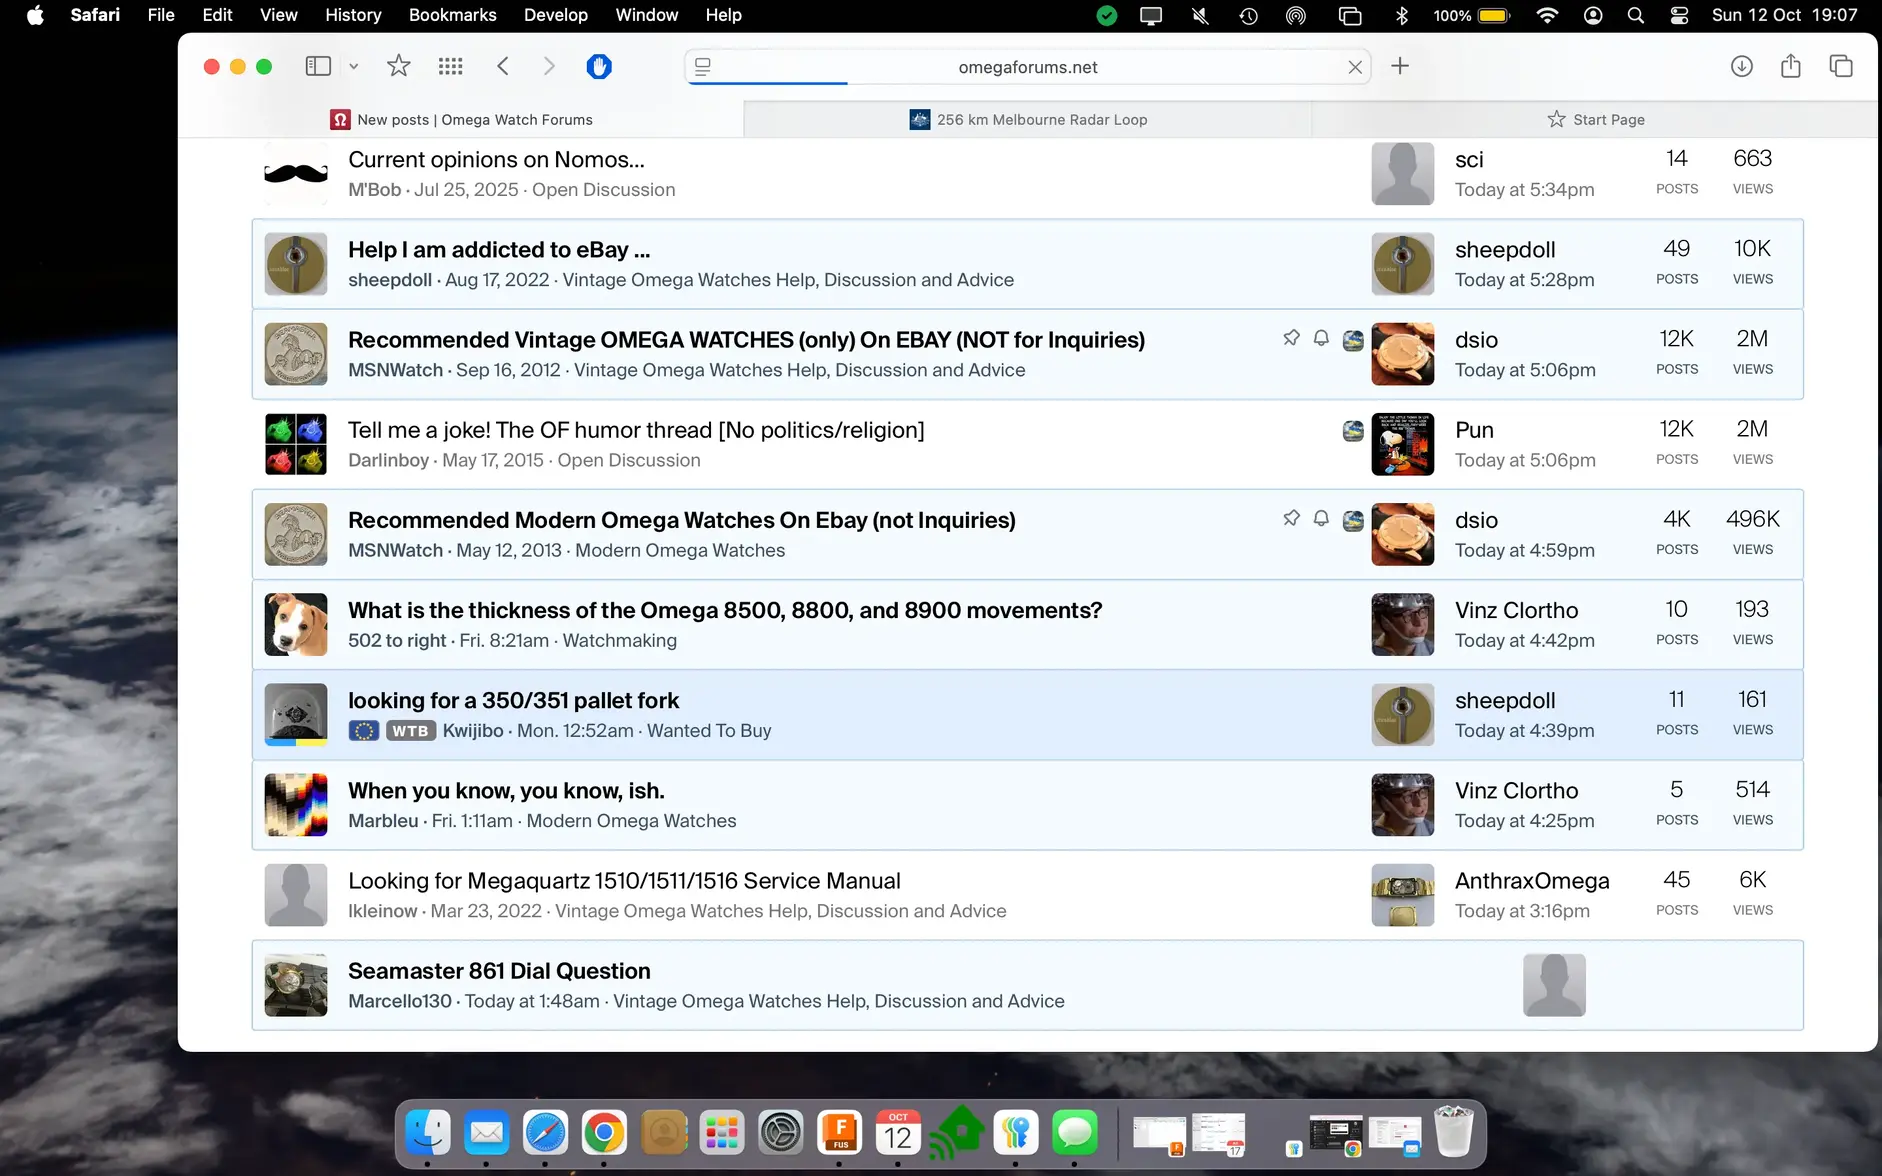Open the Favorites star icon in toolbar

397,66
